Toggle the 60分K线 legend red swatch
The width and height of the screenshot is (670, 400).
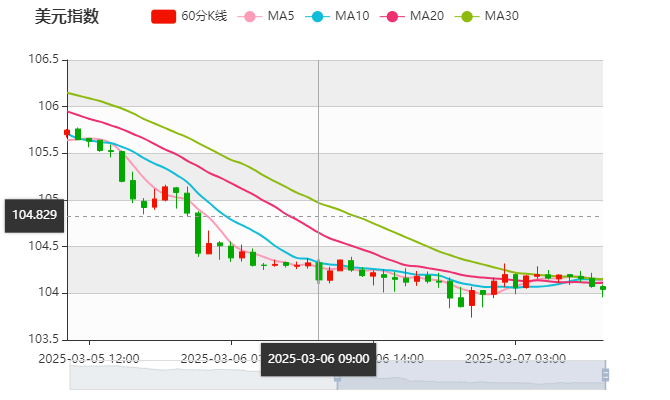(164, 17)
